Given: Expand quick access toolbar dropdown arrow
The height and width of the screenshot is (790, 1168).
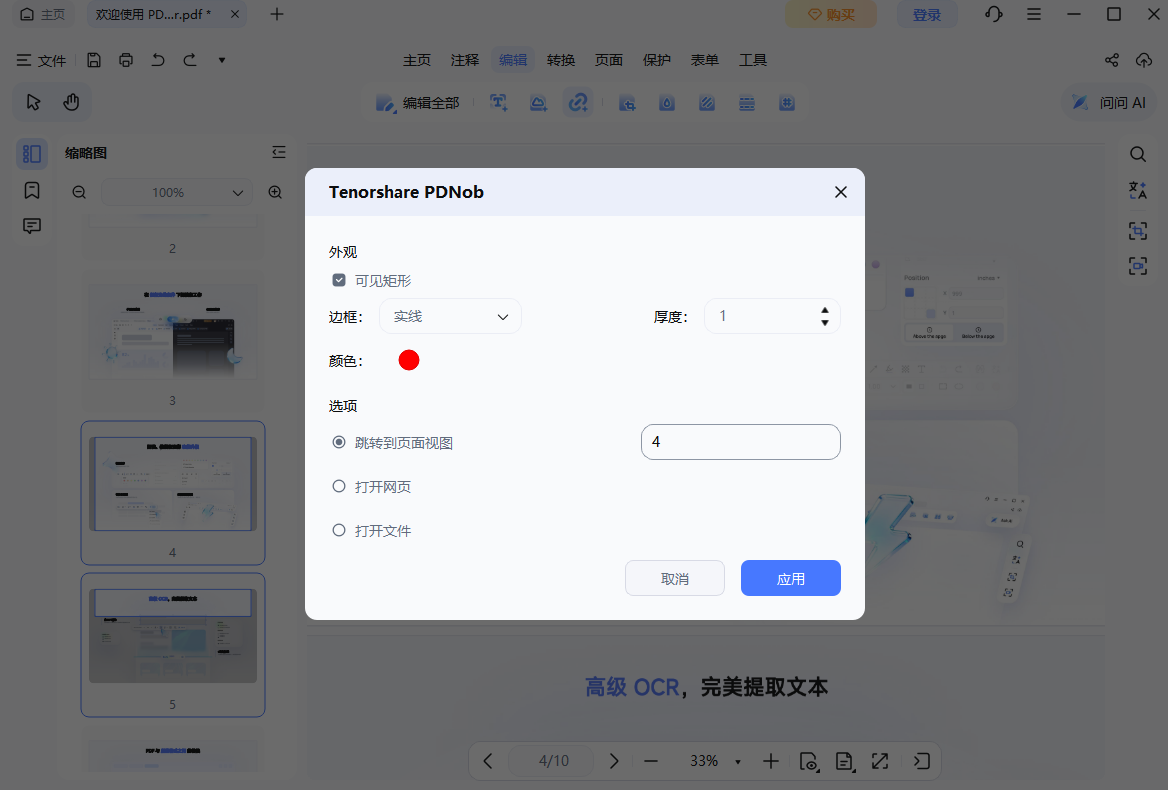Looking at the screenshot, I should click(x=222, y=60).
